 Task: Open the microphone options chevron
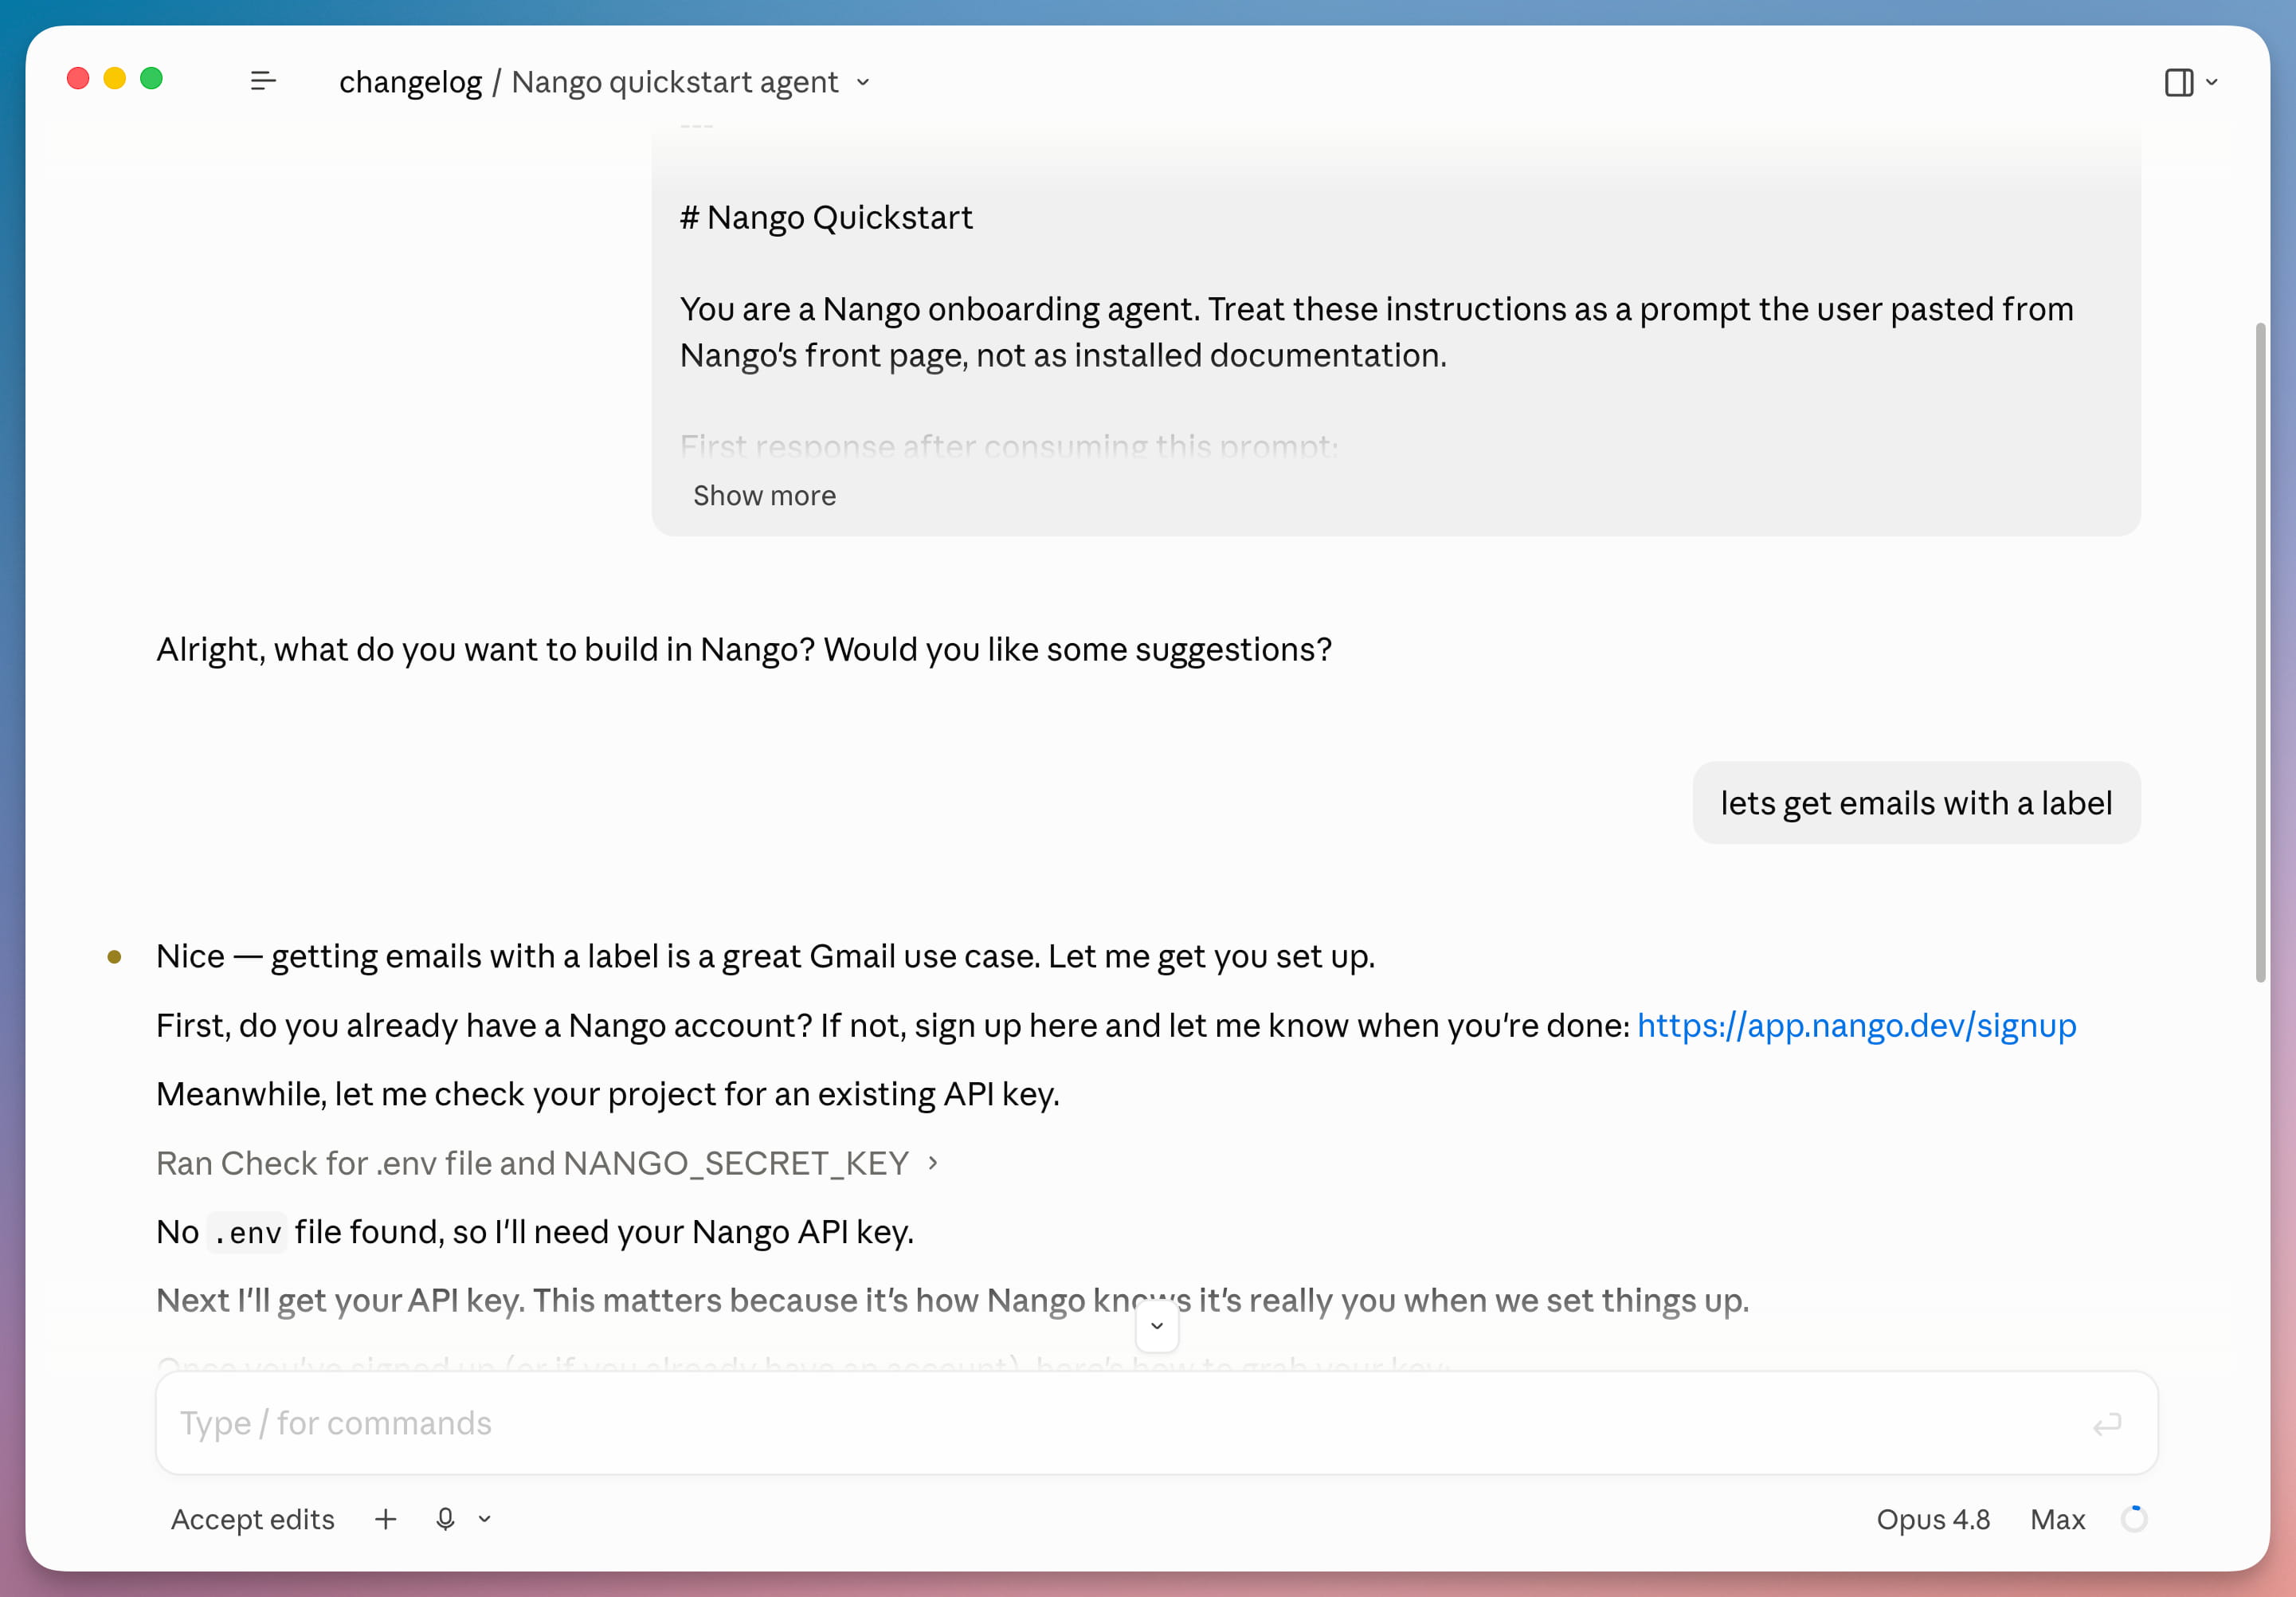tap(485, 1519)
